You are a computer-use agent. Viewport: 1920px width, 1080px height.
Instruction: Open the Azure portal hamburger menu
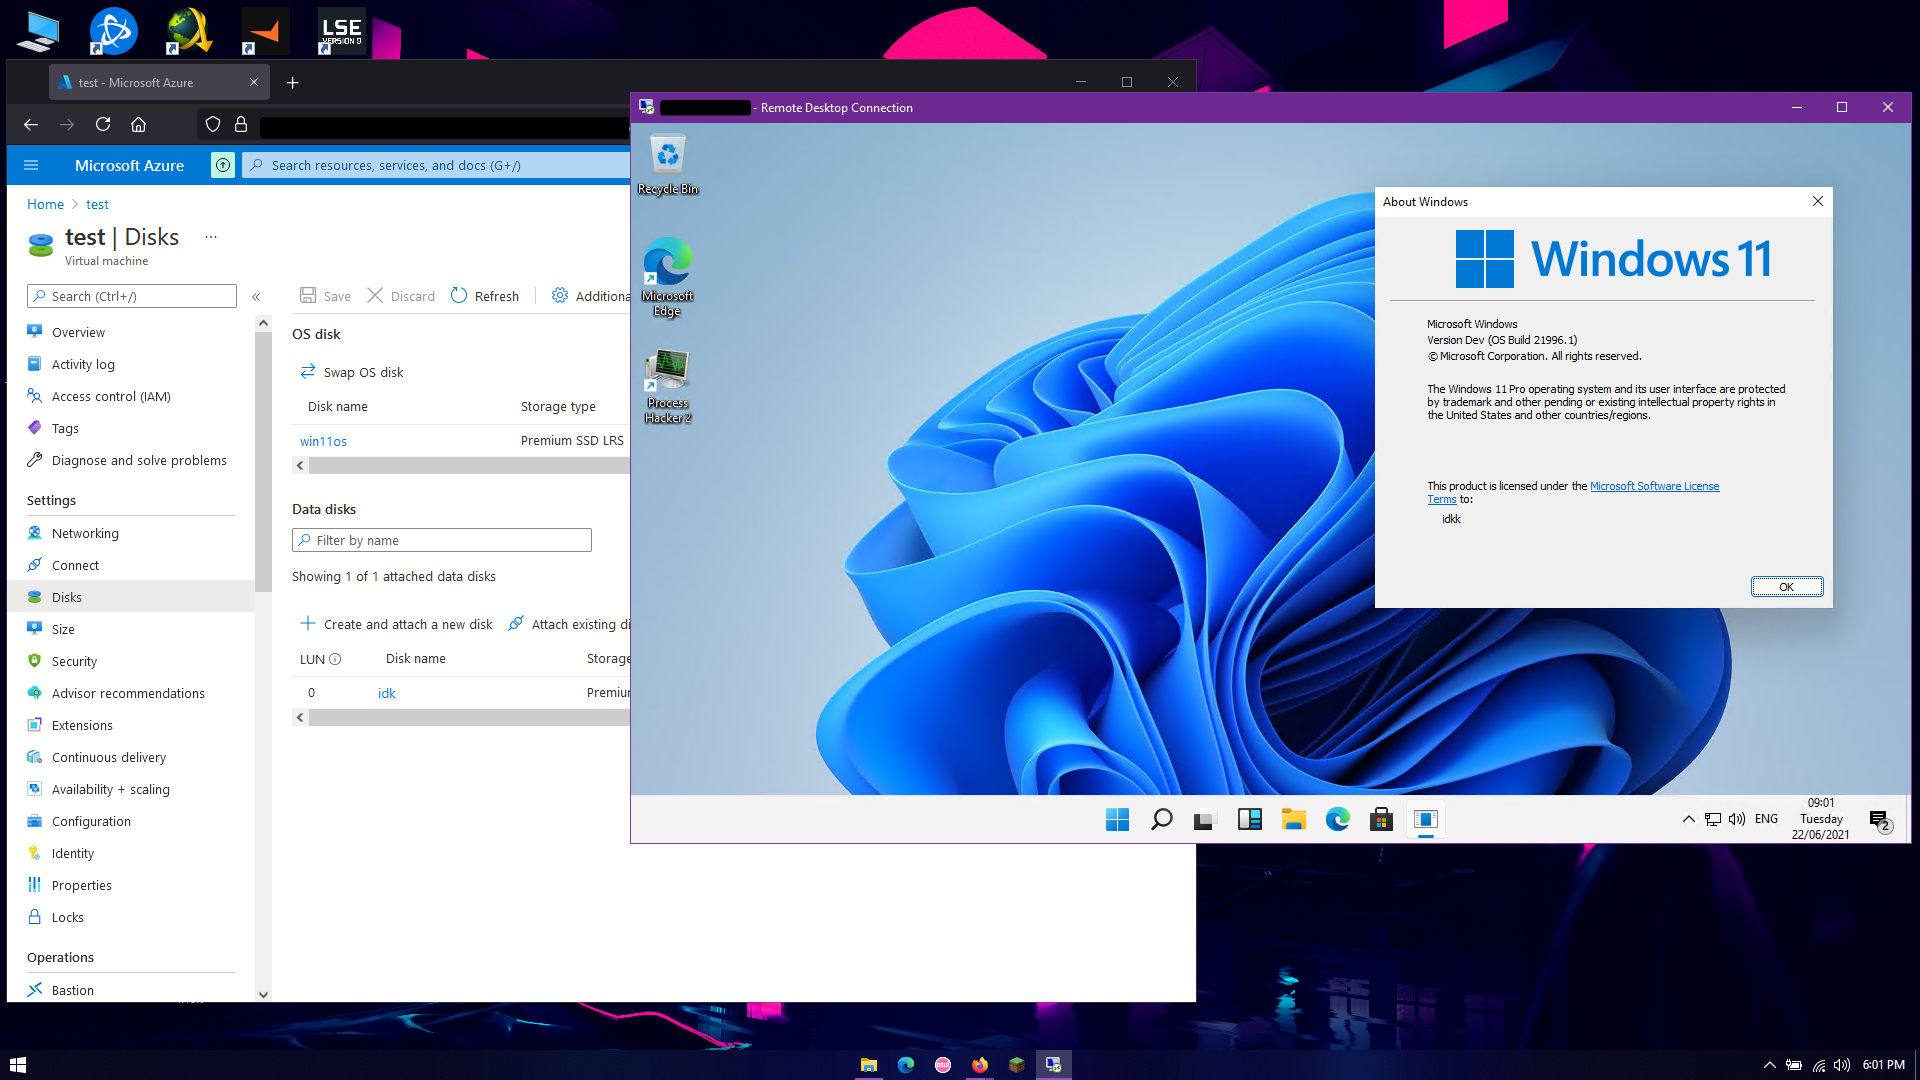[x=31, y=165]
